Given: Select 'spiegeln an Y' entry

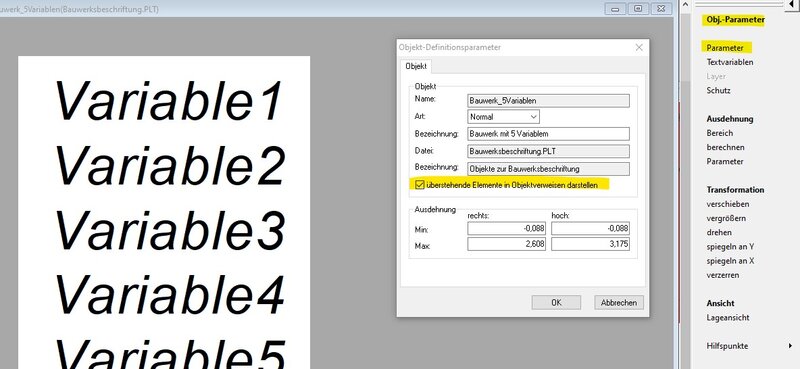Looking at the screenshot, I should [730, 247].
